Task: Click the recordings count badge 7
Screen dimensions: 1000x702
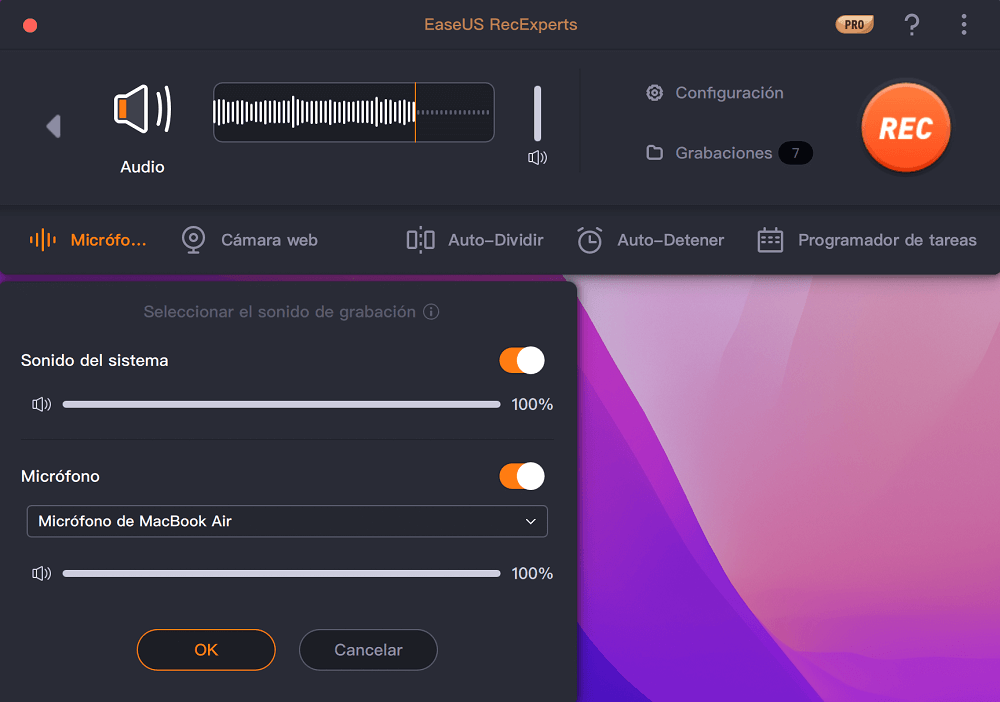Action: 795,153
